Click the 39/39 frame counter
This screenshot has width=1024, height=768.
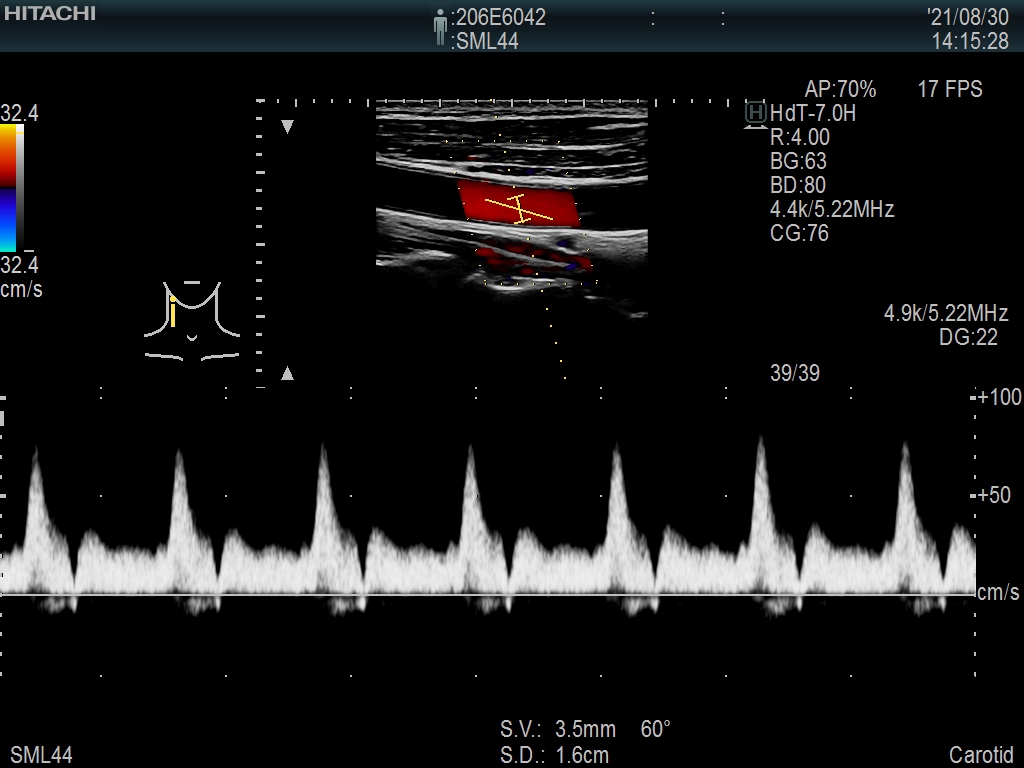795,373
